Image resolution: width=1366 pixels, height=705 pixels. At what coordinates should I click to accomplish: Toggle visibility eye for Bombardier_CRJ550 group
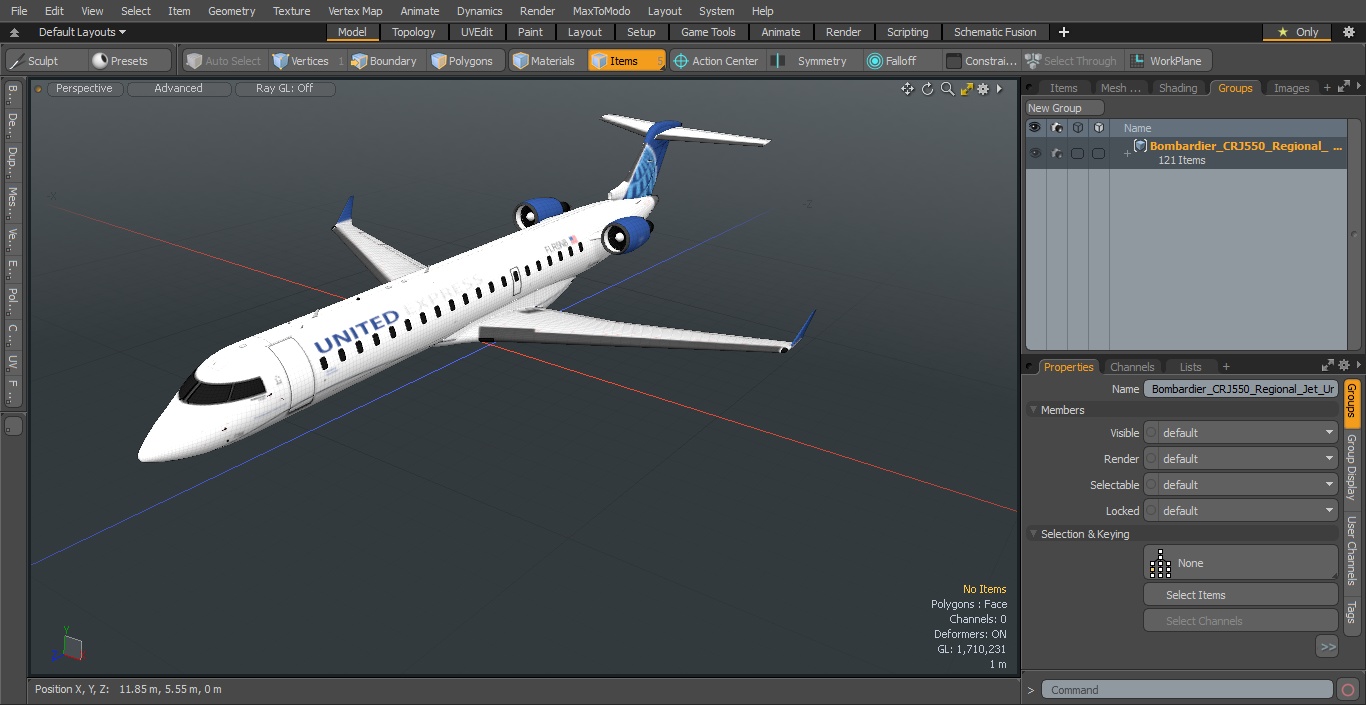coord(1035,153)
